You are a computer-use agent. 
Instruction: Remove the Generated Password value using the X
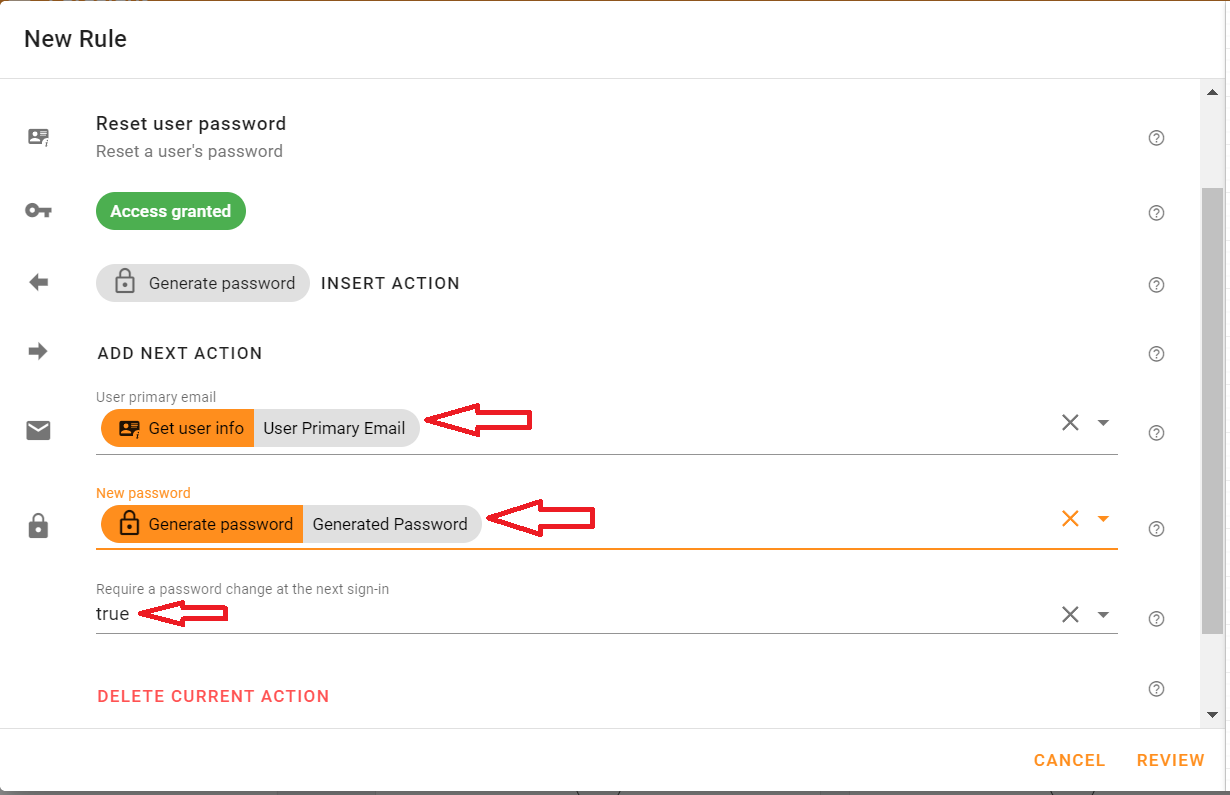click(x=1070, y=519)
